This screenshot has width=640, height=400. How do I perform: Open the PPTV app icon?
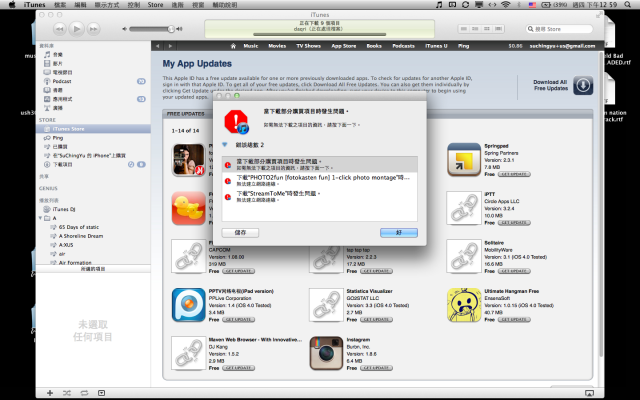pyautogui.click(x=189, y=305)
